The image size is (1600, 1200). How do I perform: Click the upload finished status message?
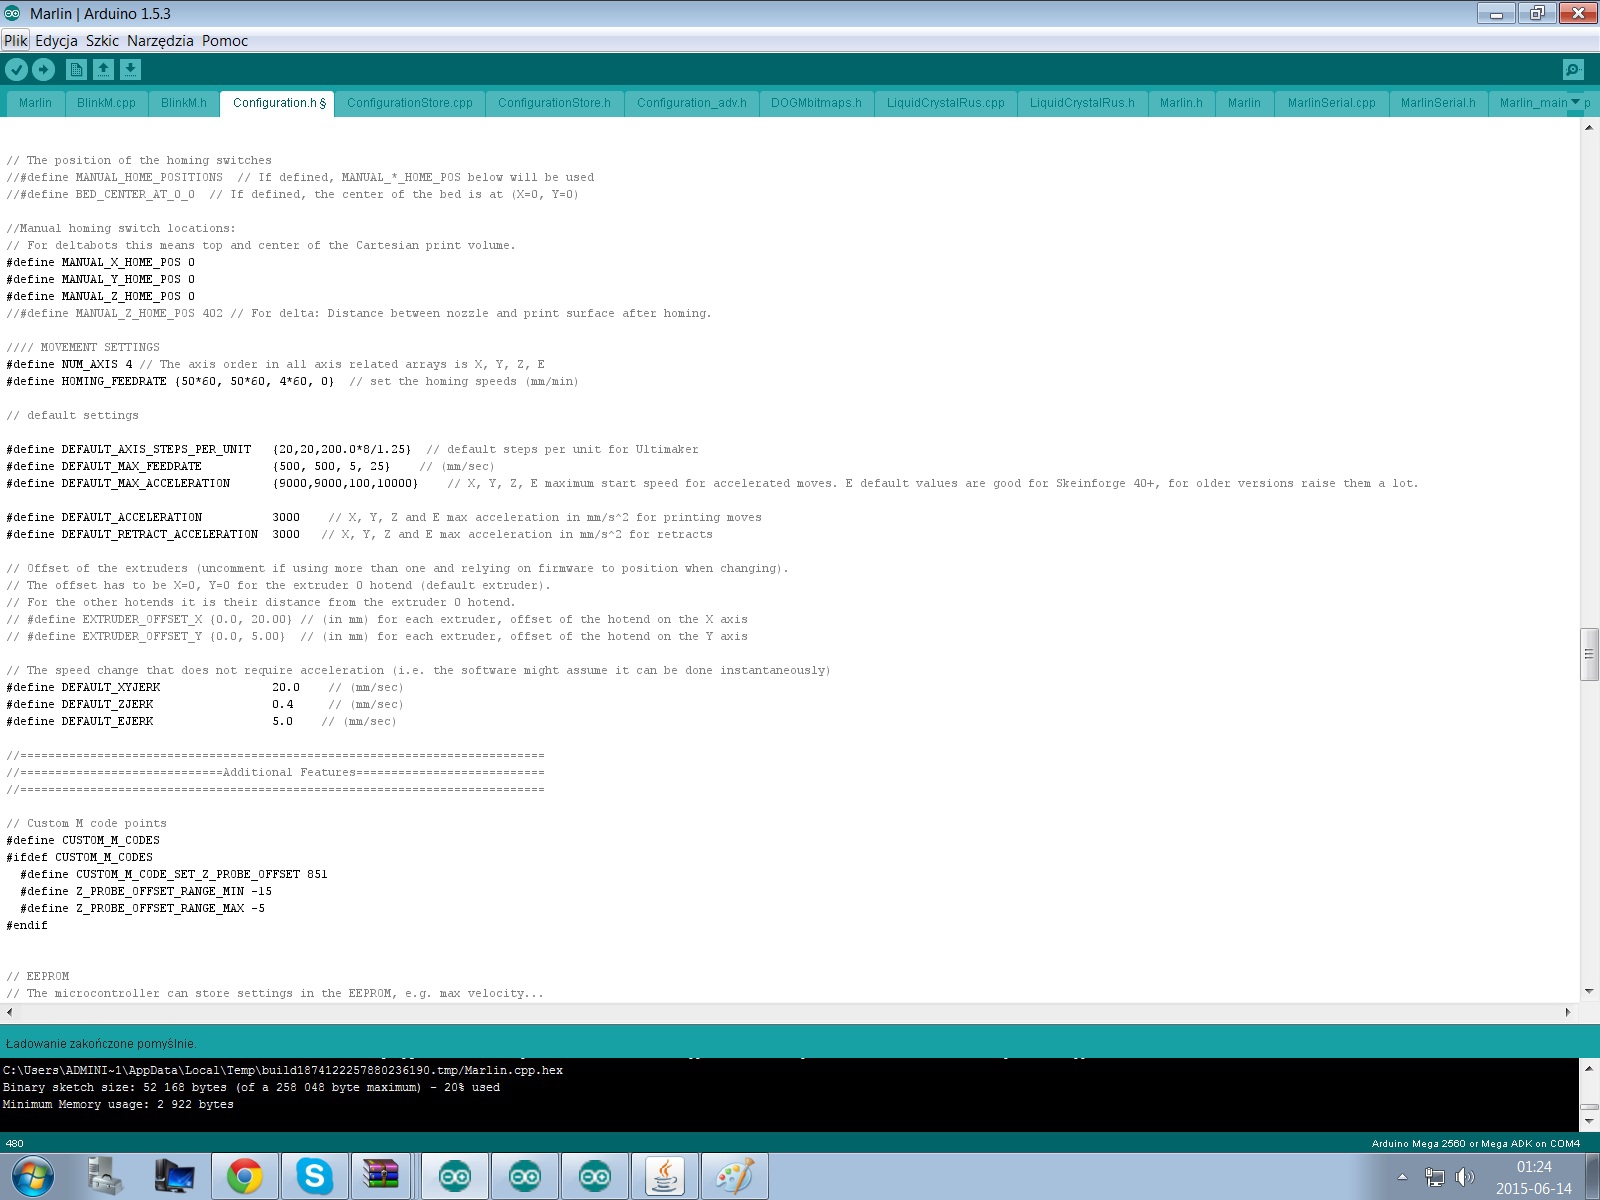(x=101, y=1043)
